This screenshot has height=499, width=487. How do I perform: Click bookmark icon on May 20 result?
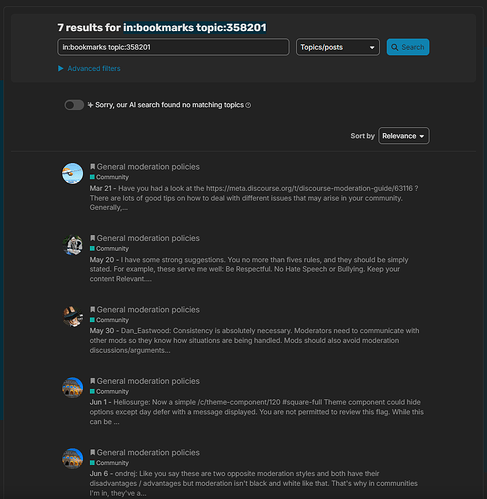[93, 238]
